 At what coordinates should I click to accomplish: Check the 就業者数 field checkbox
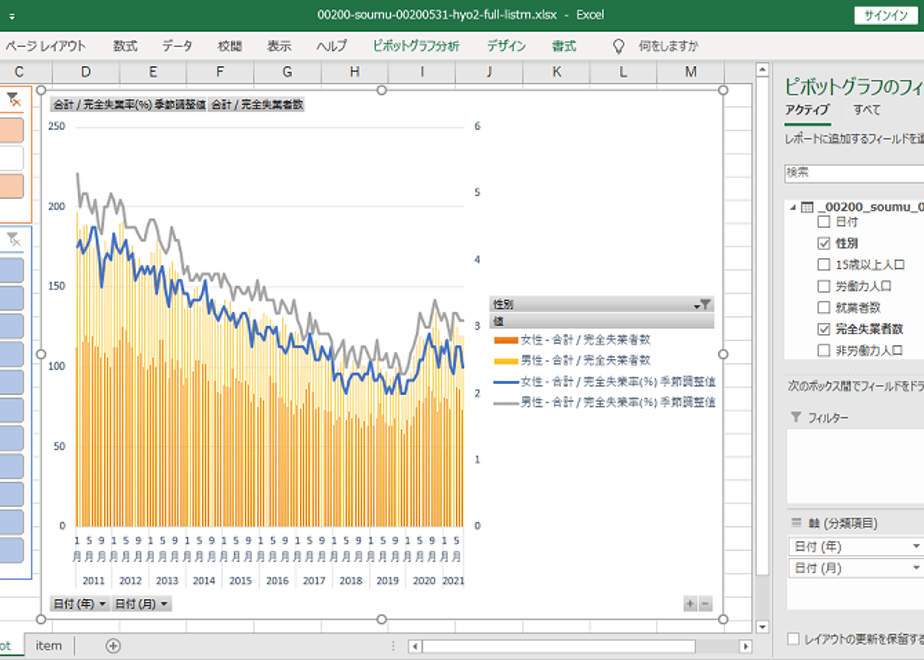tap(824, 308)
